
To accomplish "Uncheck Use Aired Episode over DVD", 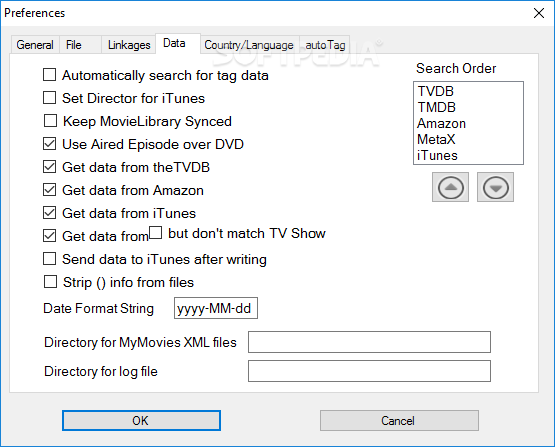I will tap(50, 144).
